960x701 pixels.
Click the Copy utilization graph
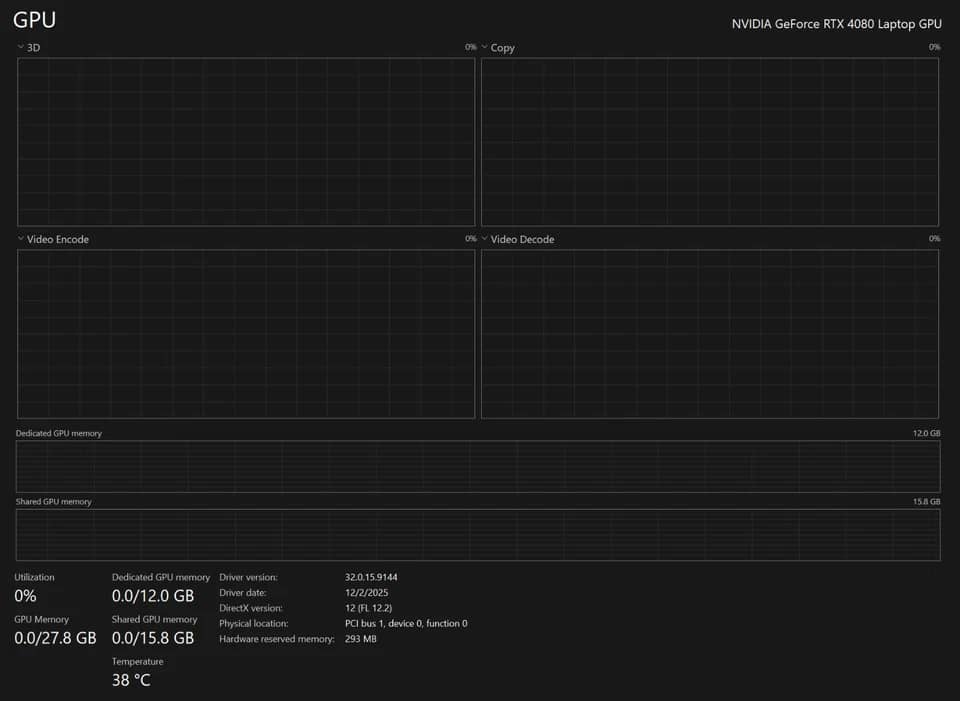tap(710, 142)
